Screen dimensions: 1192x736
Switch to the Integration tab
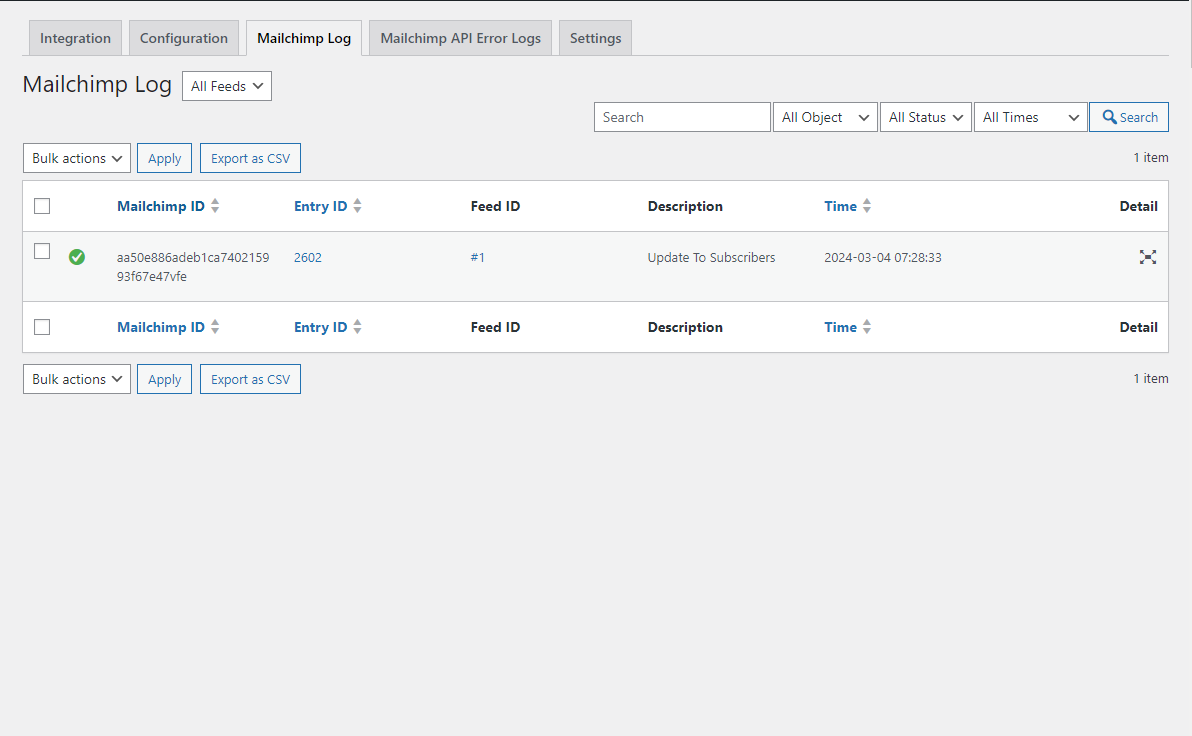[75, 38]
